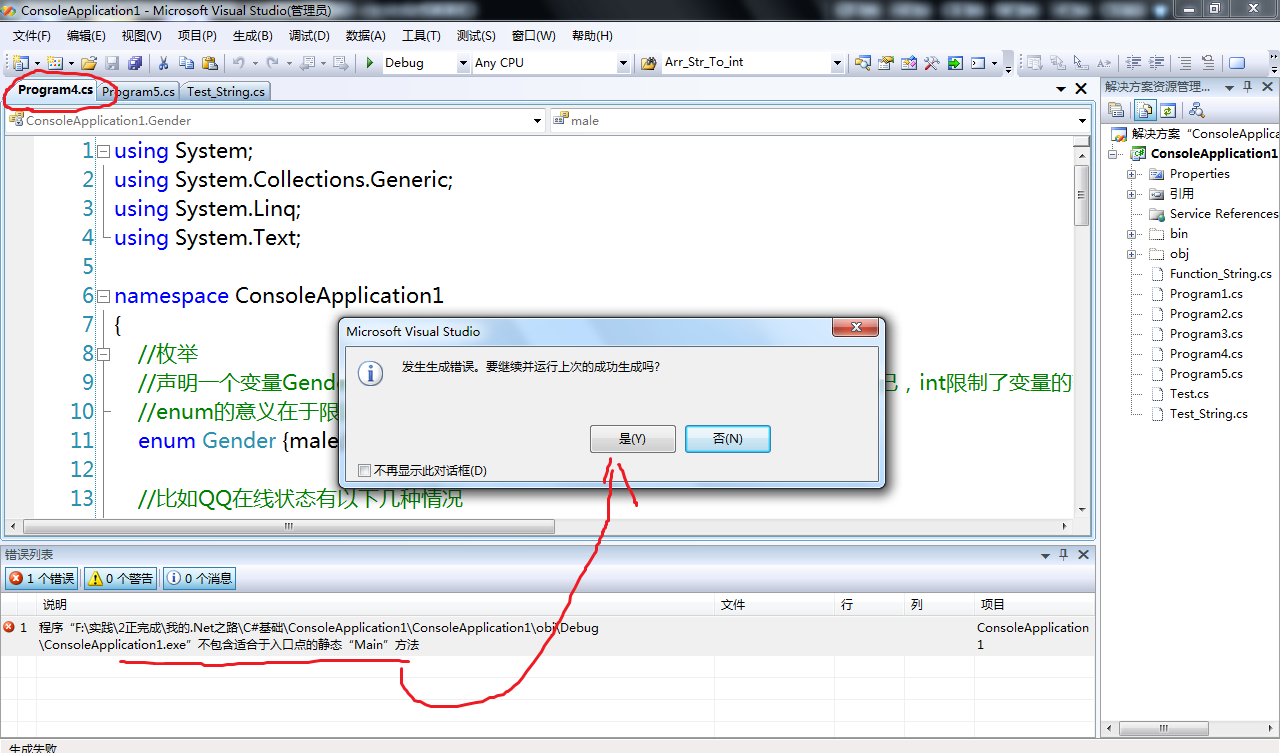Open the Toolbox hammer-and-wrench icon
This screenshot has width=1280, height=753.
click(931, 63)
